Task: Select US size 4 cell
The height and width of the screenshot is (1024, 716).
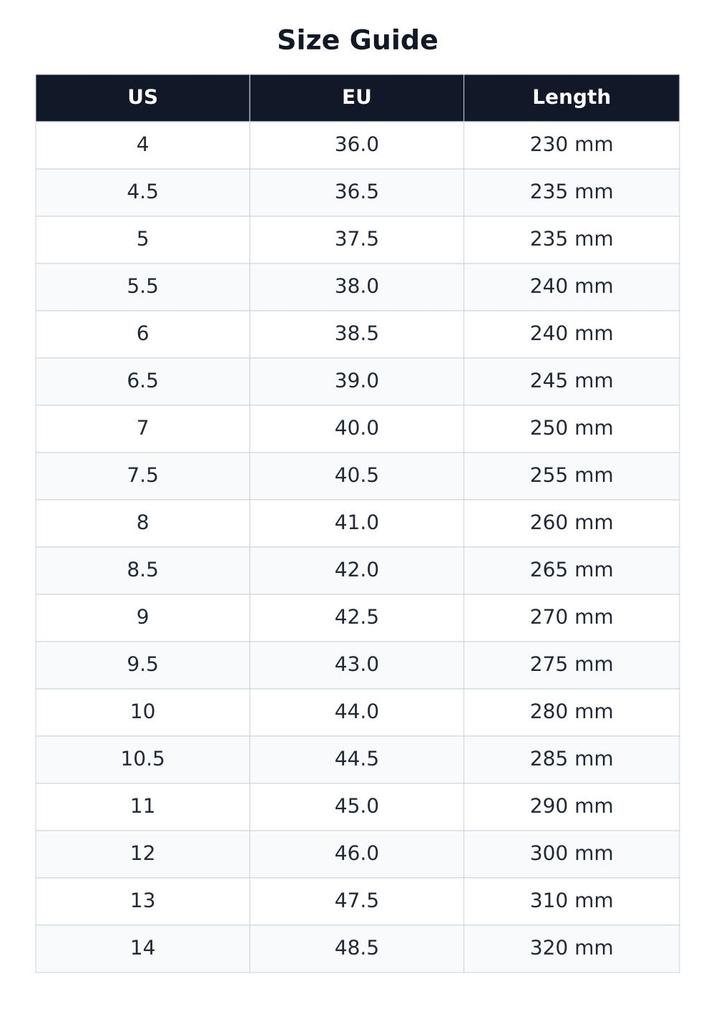Action: tap(142, 145)
